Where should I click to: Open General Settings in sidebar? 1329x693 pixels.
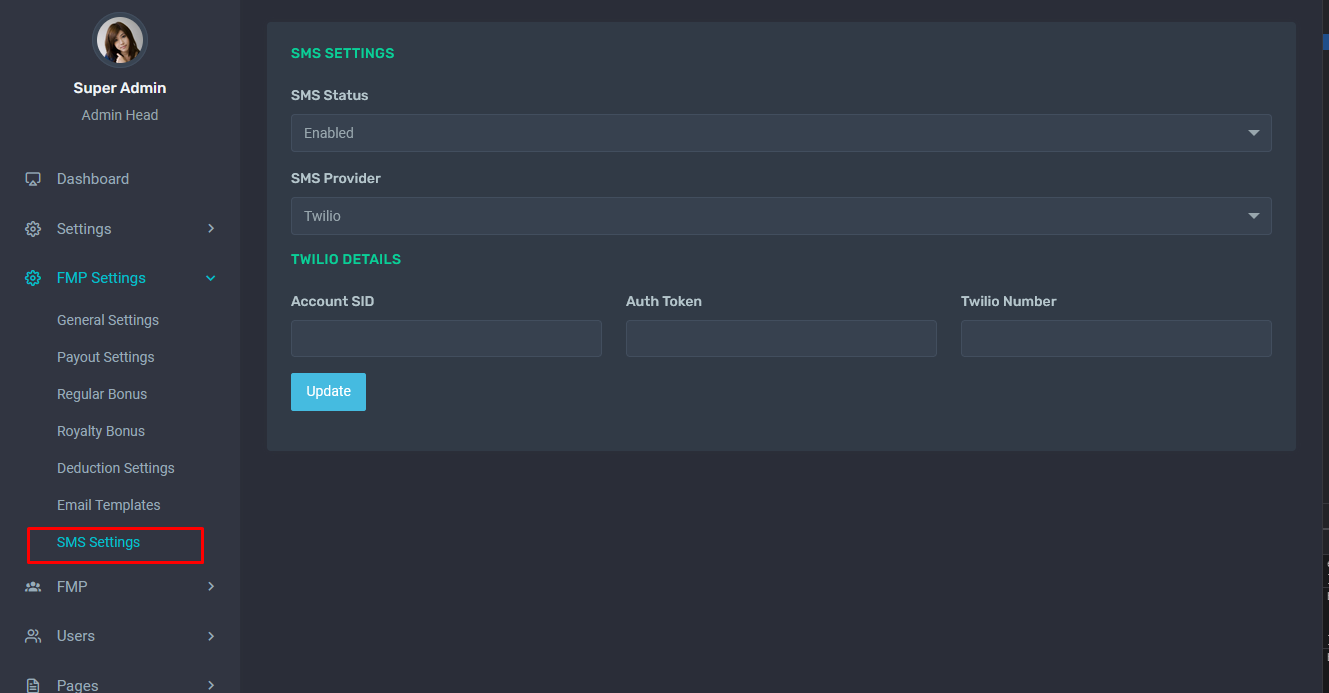[x=108, y=320]
